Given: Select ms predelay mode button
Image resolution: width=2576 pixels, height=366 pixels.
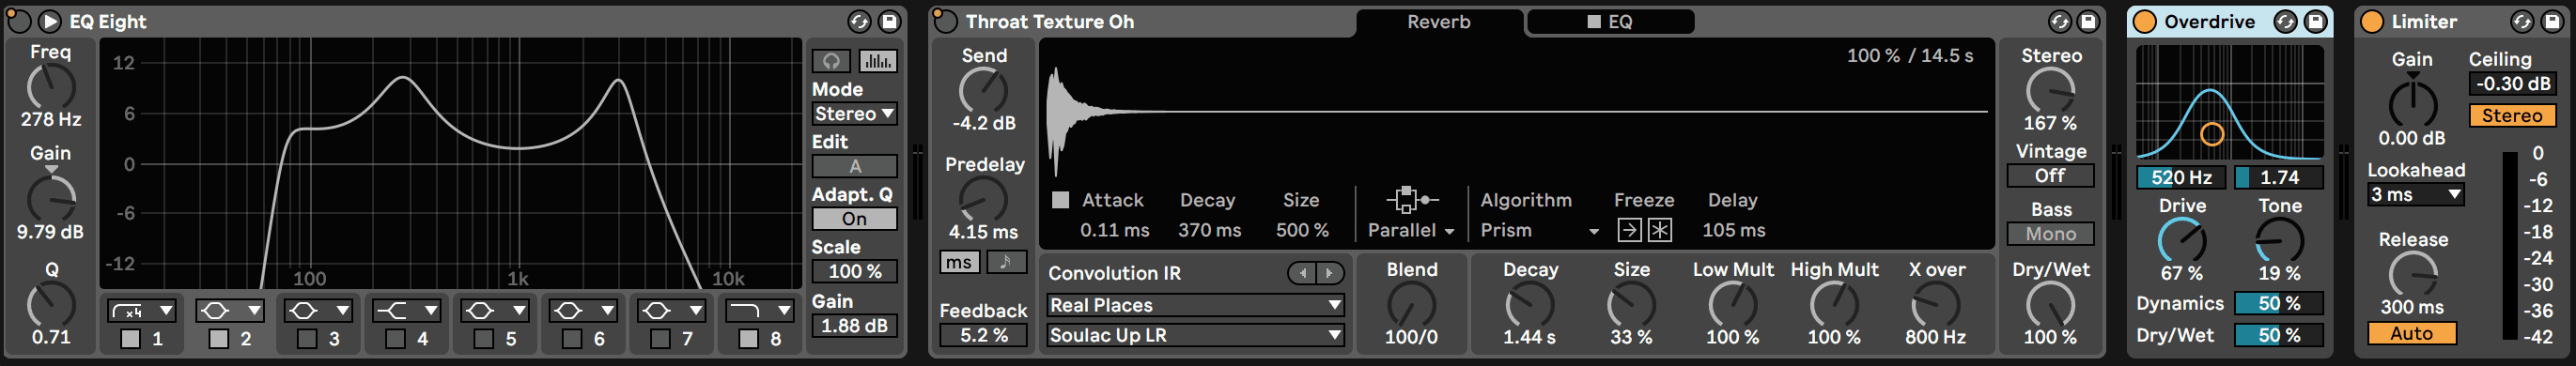Looking at the screenshot, I should pos(959,262).
